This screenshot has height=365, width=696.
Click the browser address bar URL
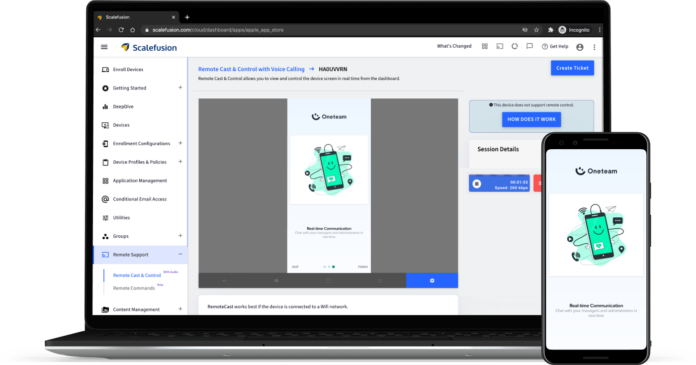pyautogui.click(x=218, y=30)
